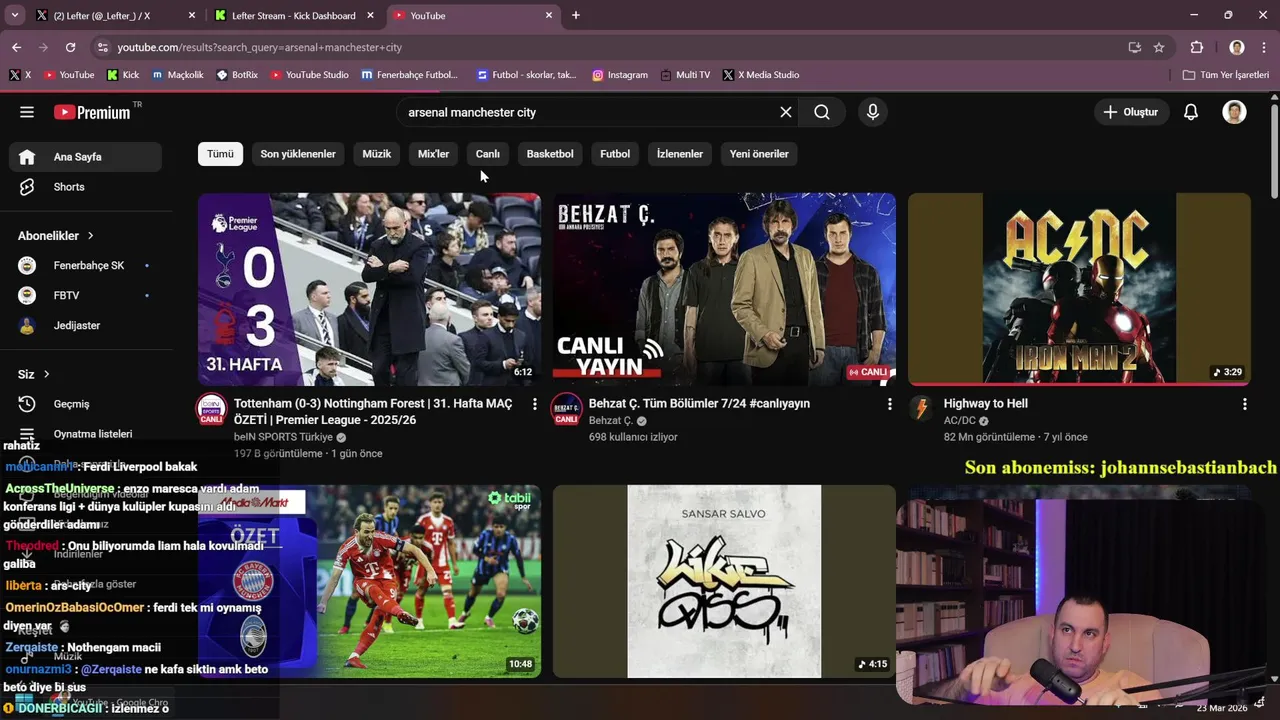
Task: Open more options for the Behzat Ç. video
Action: [890, 404]
